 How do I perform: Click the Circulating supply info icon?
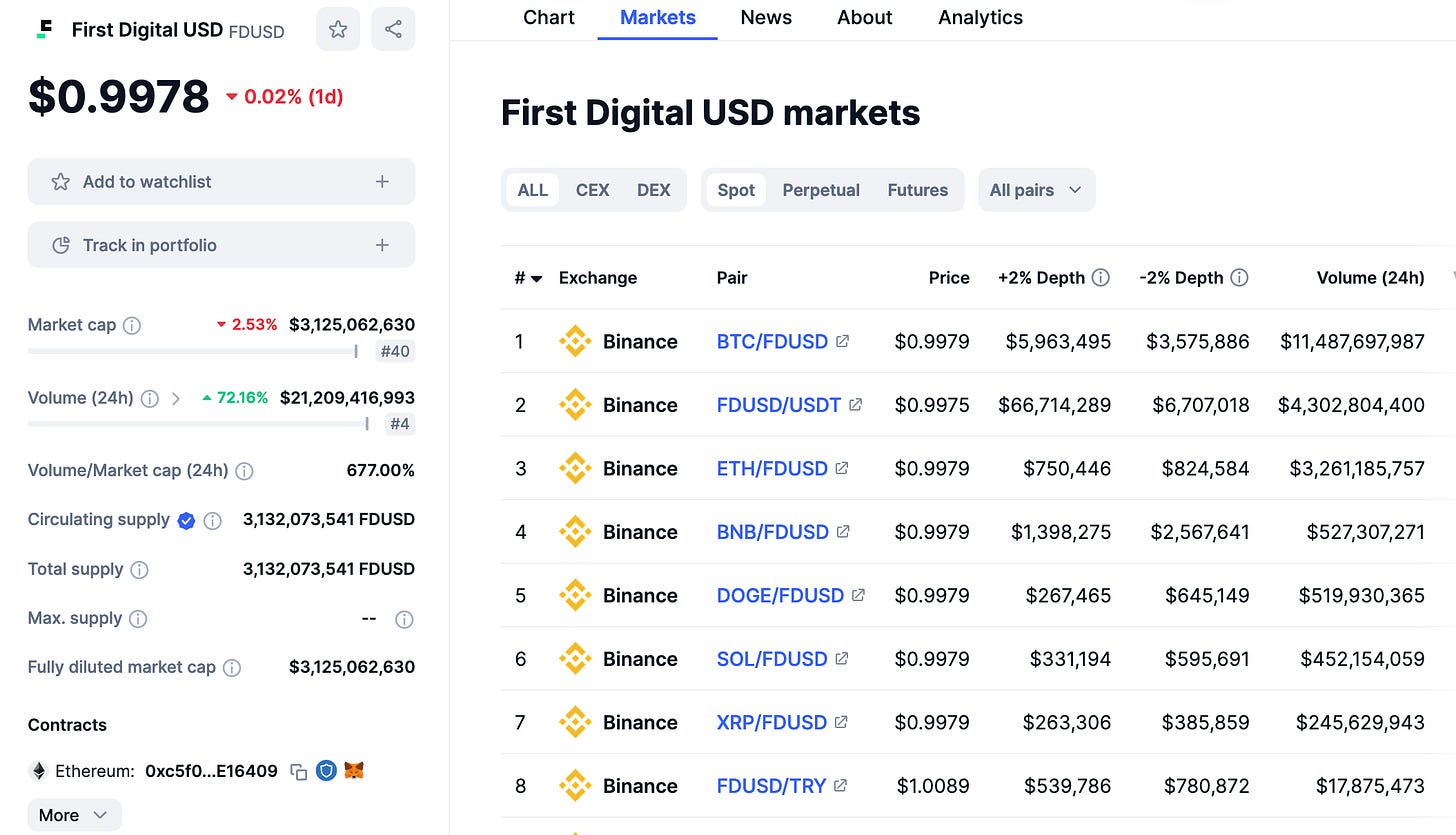[x=212, y=520]
